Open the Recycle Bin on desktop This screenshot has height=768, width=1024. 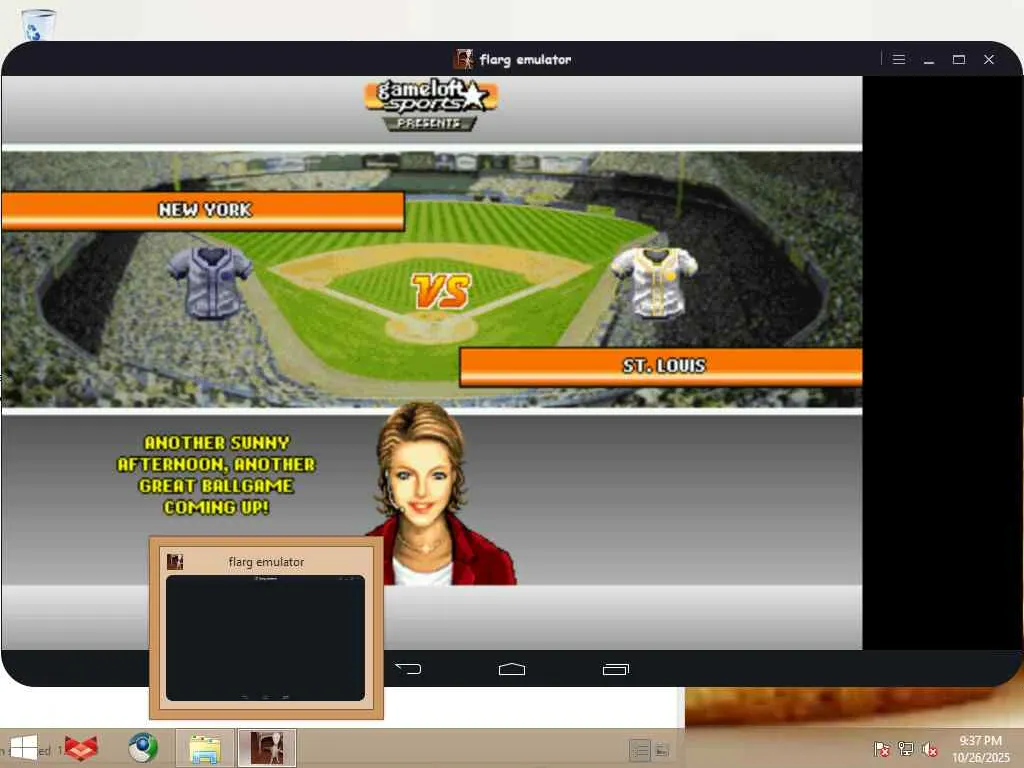click(38, 25)
